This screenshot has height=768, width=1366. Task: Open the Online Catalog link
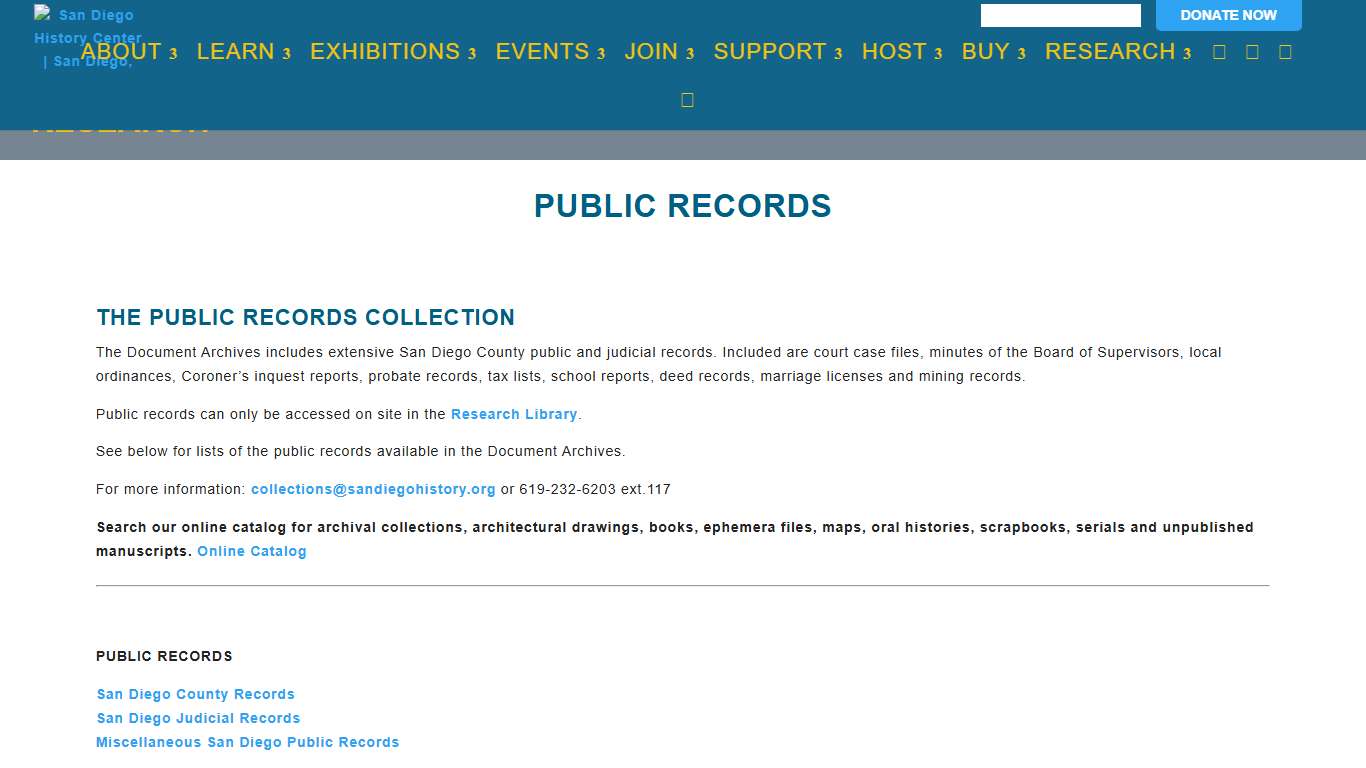252,551
